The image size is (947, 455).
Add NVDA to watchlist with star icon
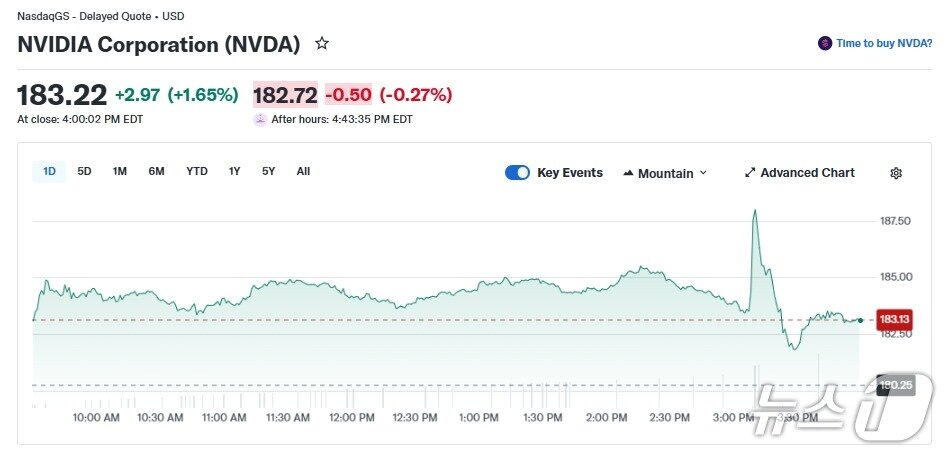[322, 44]
